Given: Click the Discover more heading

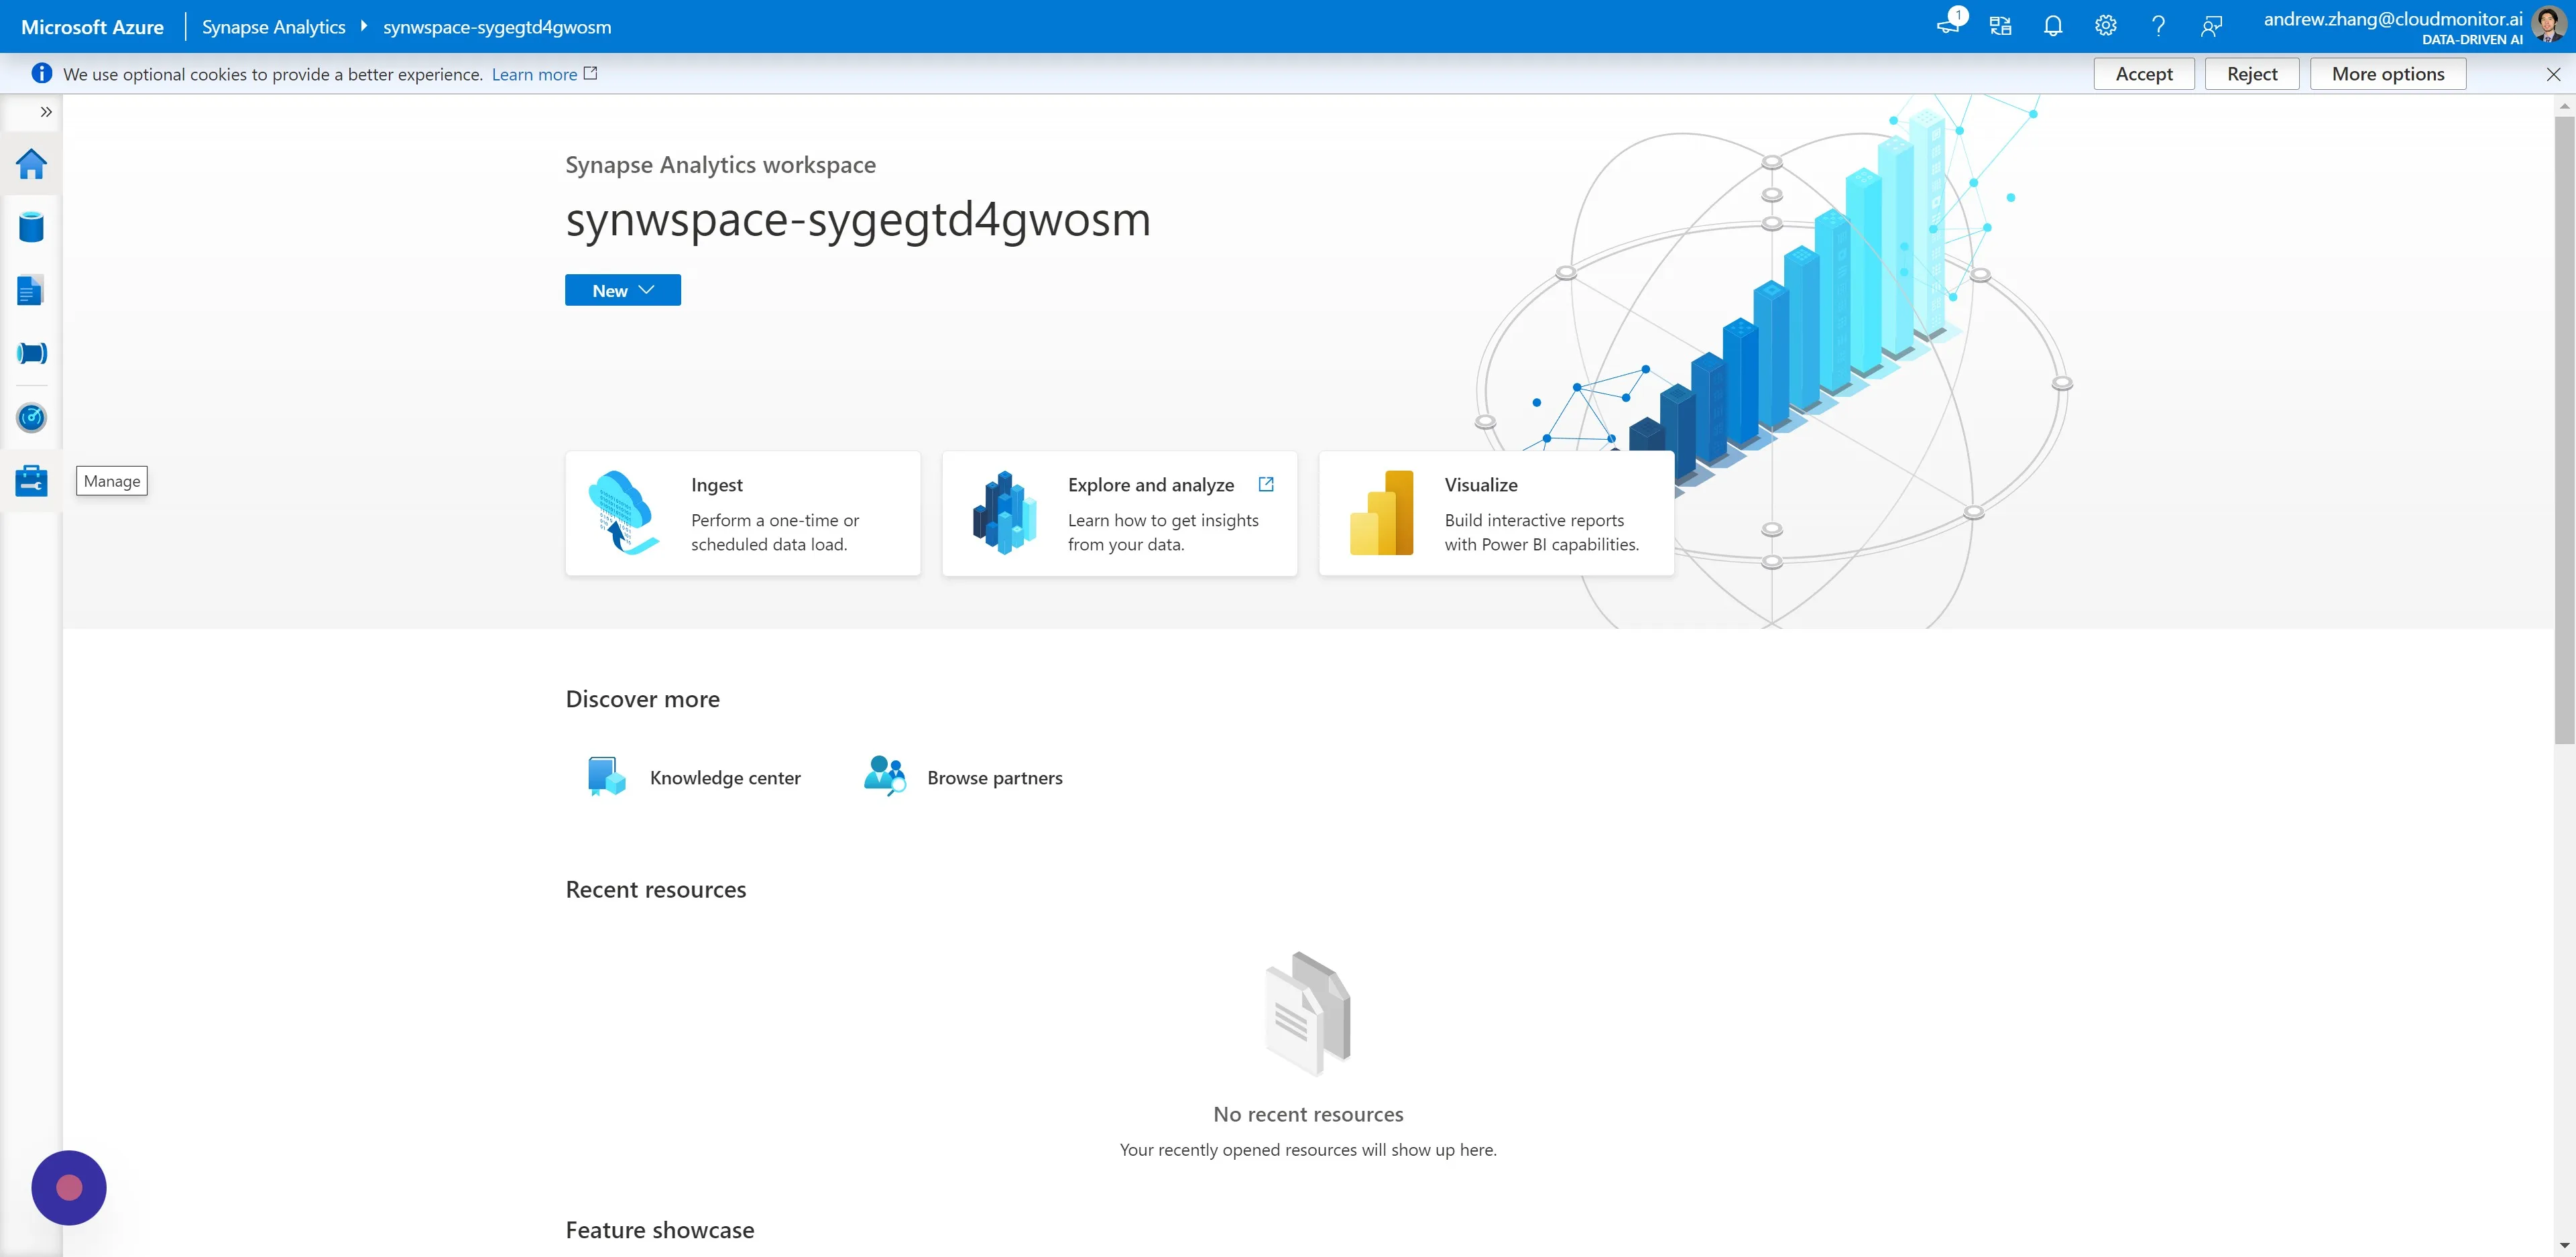Looking at the screenshot, I should (x=643, y=699).
